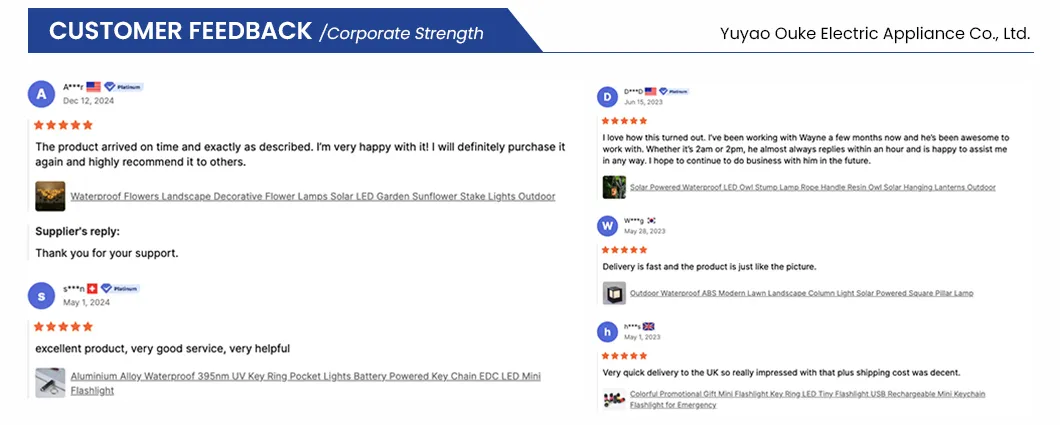This screenshot has width=1060, height=425.
Task: Click Platinum badge next to A***r
Action: coord(125,87)
